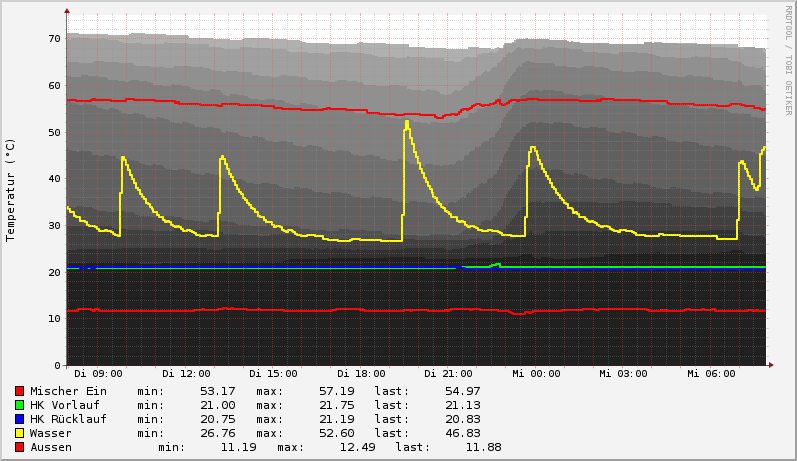Click the red Mischer Ein legend swatch

19,391
